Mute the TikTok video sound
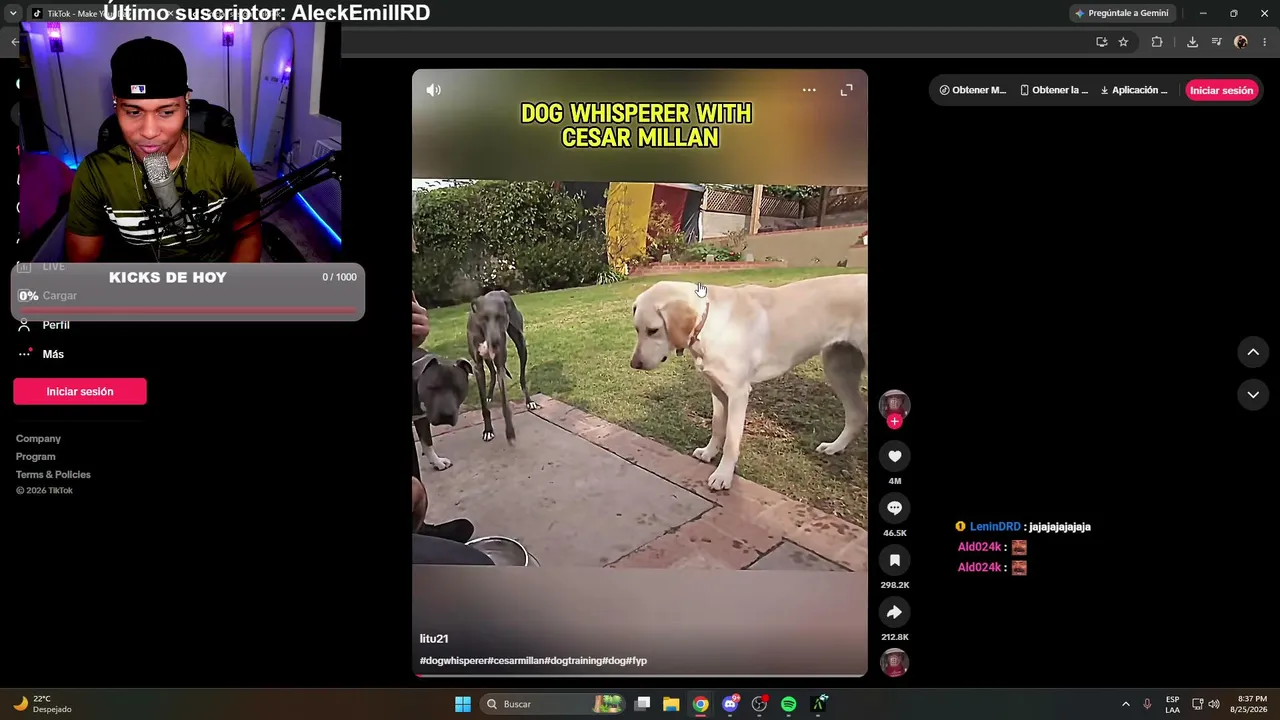Screen dimensions: 1280x720 pos(433,90)
